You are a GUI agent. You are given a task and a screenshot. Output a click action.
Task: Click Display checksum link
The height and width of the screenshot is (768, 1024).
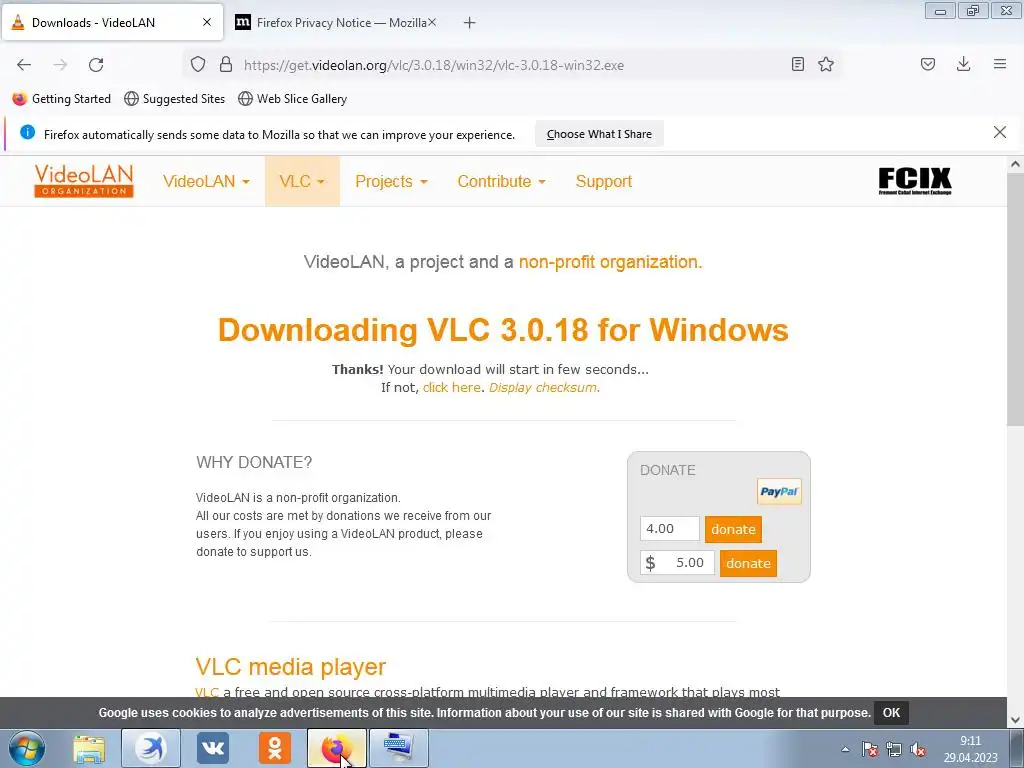(543, 387)
